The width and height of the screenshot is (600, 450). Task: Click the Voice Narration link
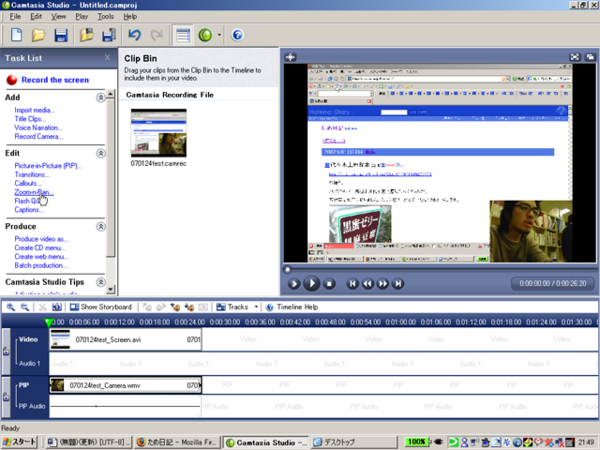(x=38, y=128)
